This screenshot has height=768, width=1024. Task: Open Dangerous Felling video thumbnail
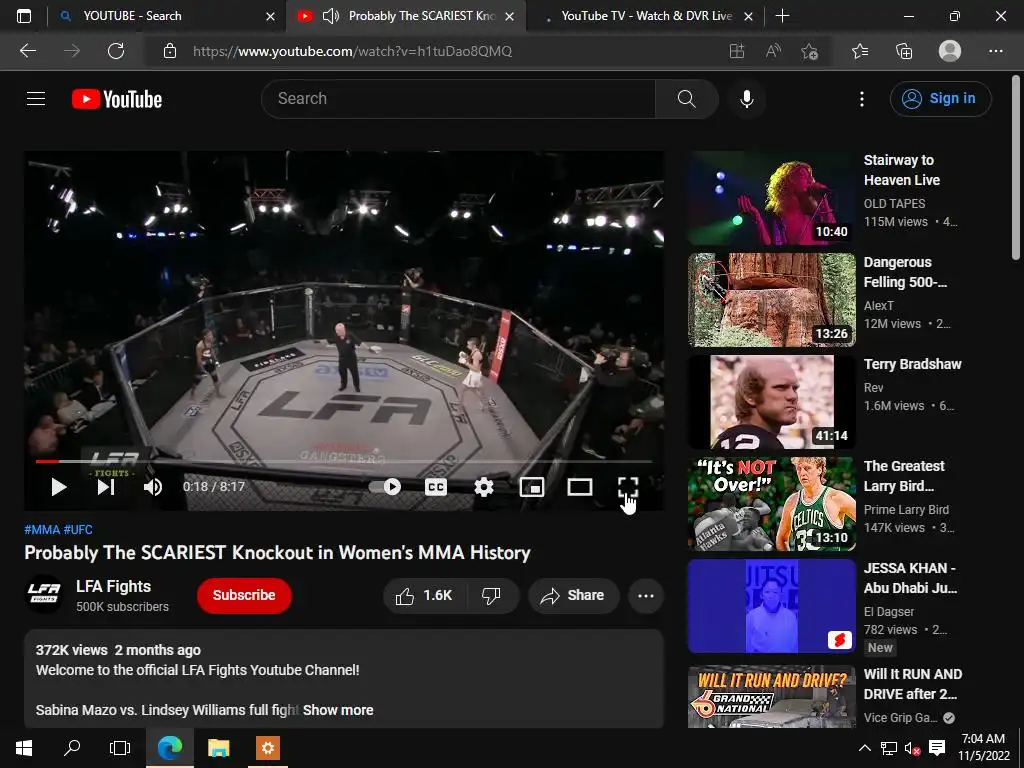pos(771,300)
